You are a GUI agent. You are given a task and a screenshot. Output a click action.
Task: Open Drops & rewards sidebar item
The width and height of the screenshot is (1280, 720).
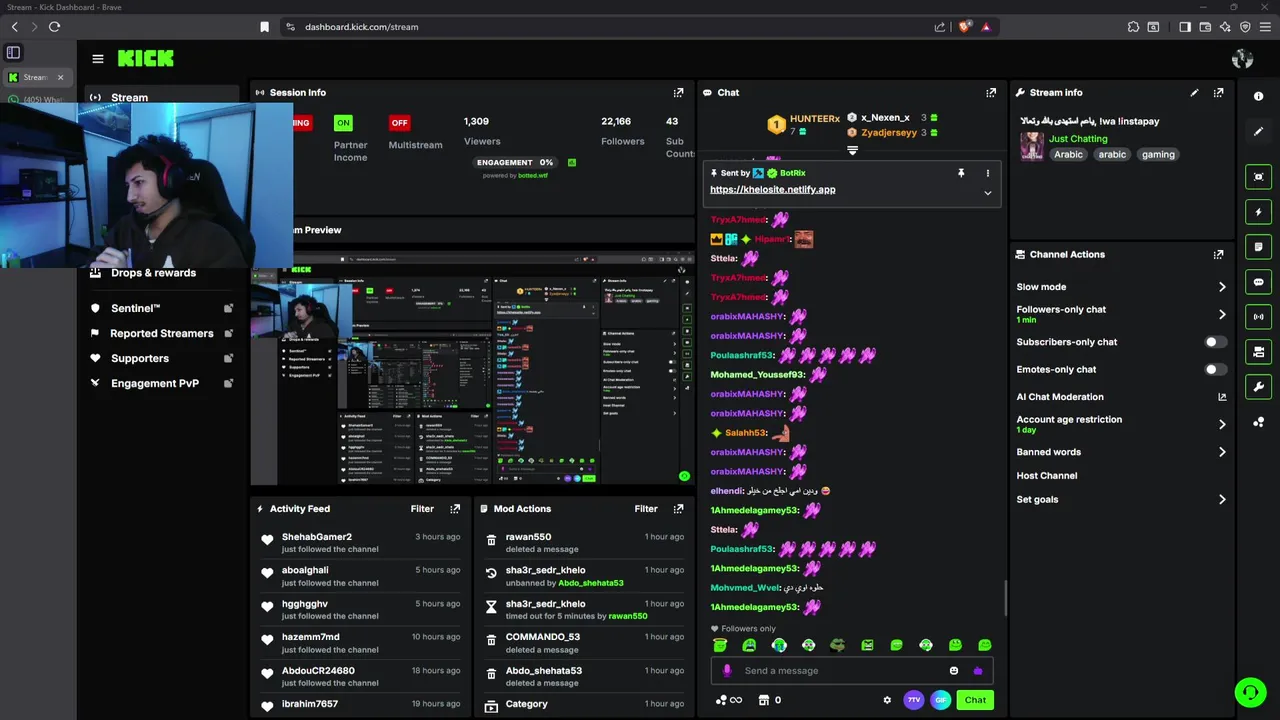(x=153, y=273)
